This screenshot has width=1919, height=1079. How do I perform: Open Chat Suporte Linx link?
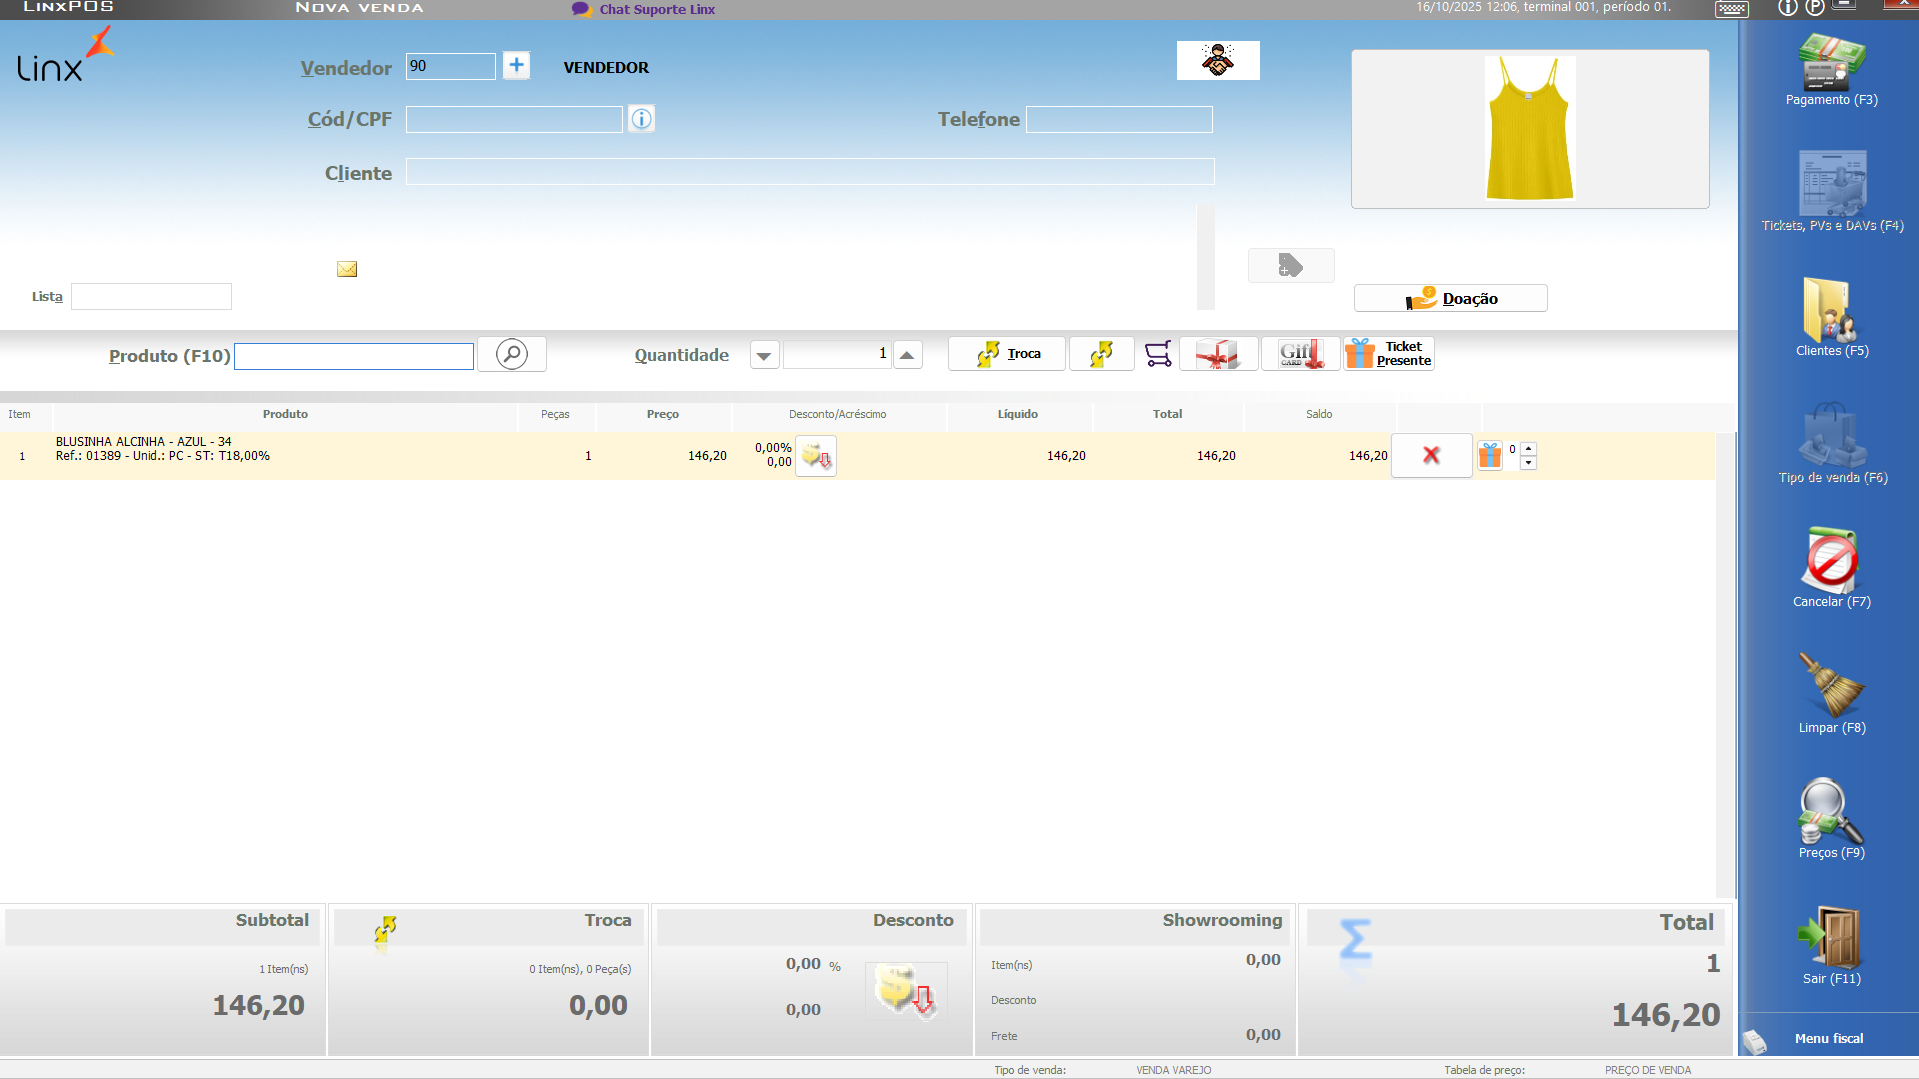pyautogui.click(x=644, y=9)
